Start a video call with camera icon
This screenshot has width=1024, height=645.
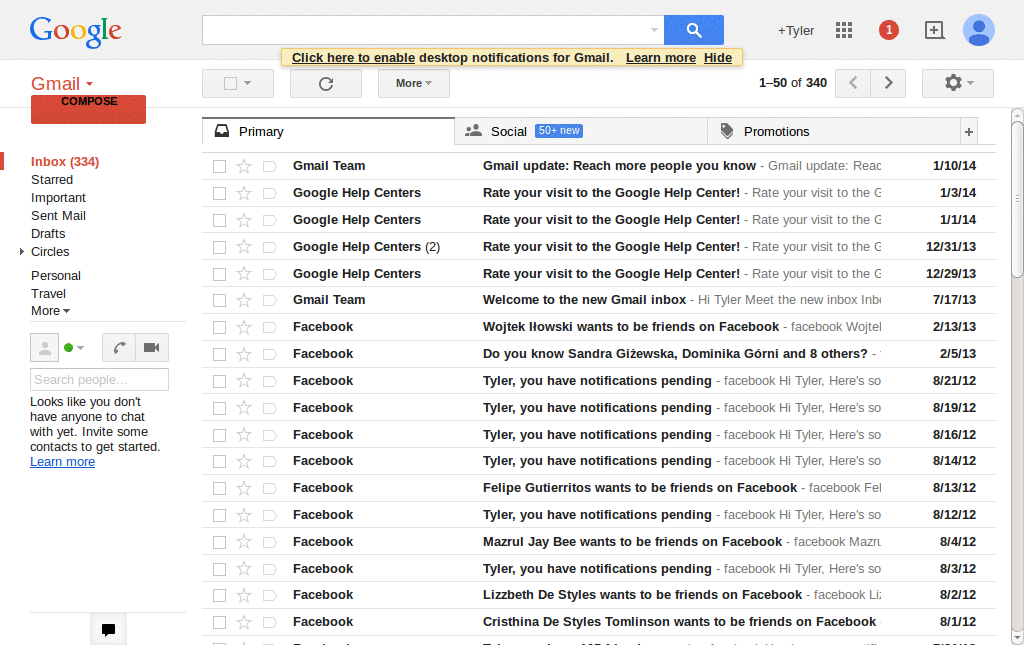coord(152,347)
